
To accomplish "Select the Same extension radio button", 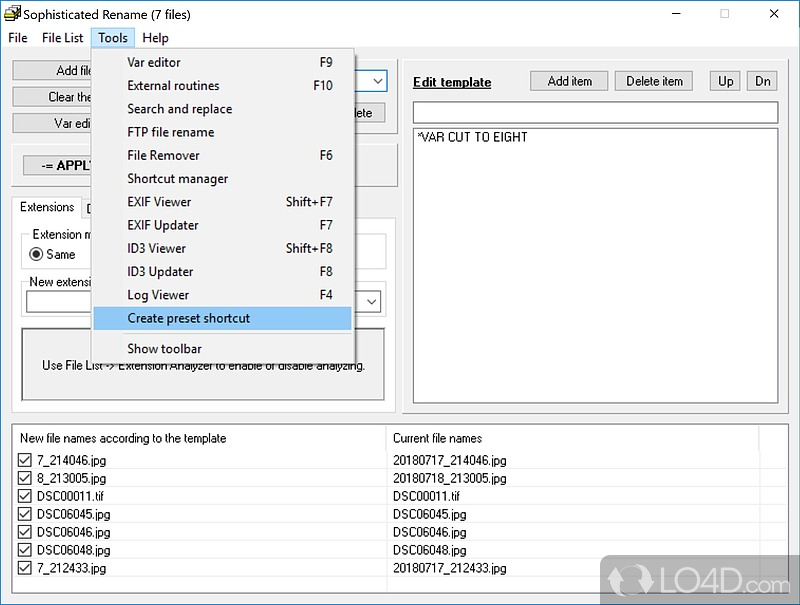I will tap(36, 254).
